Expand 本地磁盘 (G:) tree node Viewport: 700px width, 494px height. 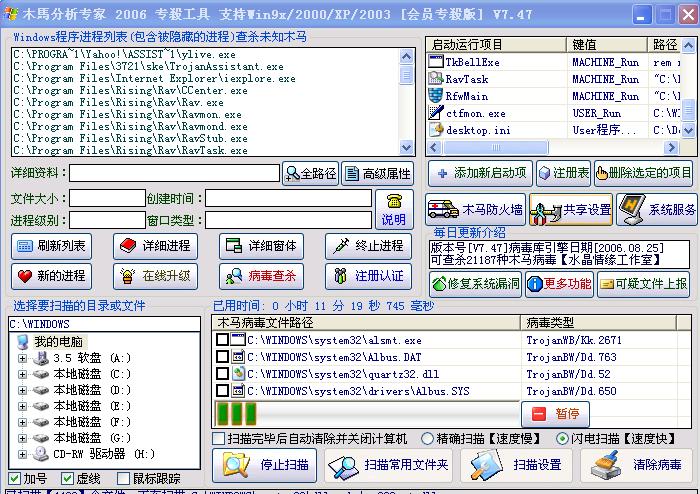click(x=22, y=438)
